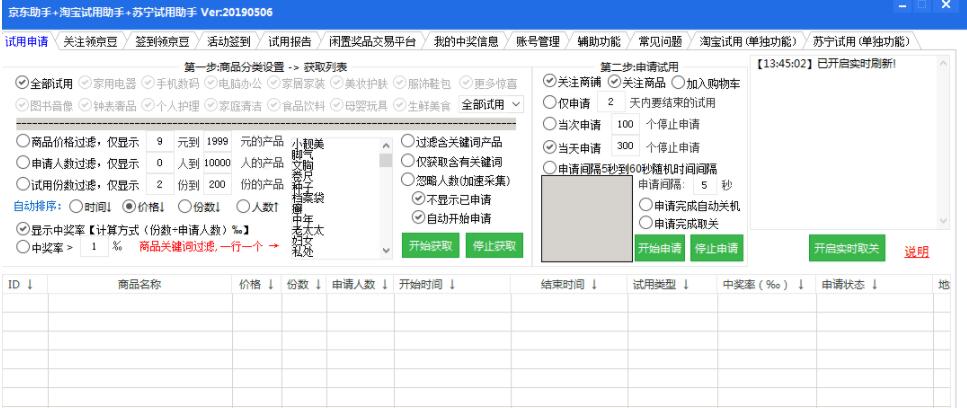Switch to 淘宝试用(单独功能) tab

point(747,42)
